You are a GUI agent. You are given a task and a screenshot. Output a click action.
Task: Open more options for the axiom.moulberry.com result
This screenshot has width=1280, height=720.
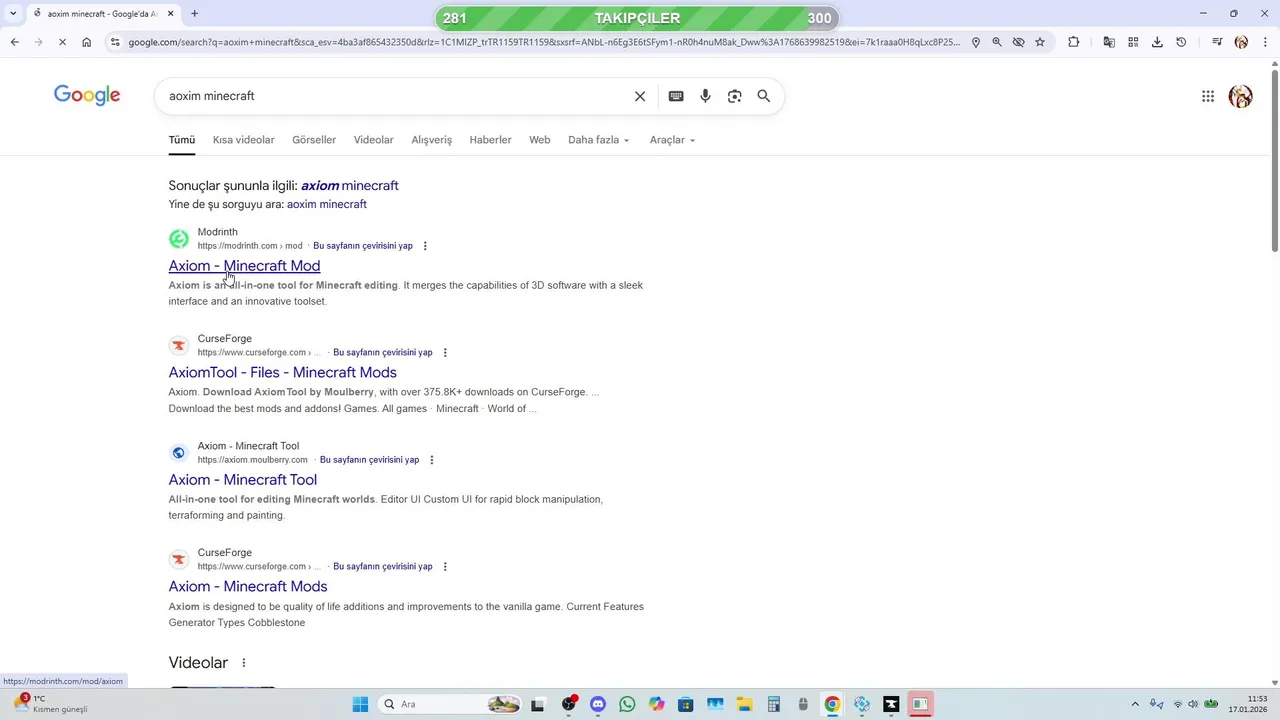[x=432, y=460]
